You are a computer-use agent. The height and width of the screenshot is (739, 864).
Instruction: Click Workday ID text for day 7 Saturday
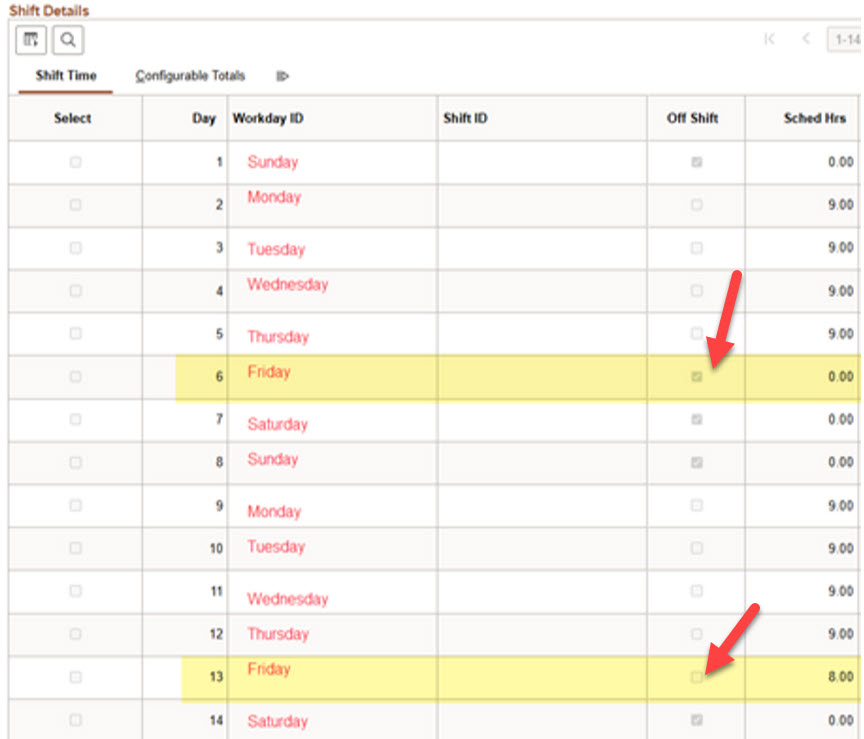tap(277, 424)
